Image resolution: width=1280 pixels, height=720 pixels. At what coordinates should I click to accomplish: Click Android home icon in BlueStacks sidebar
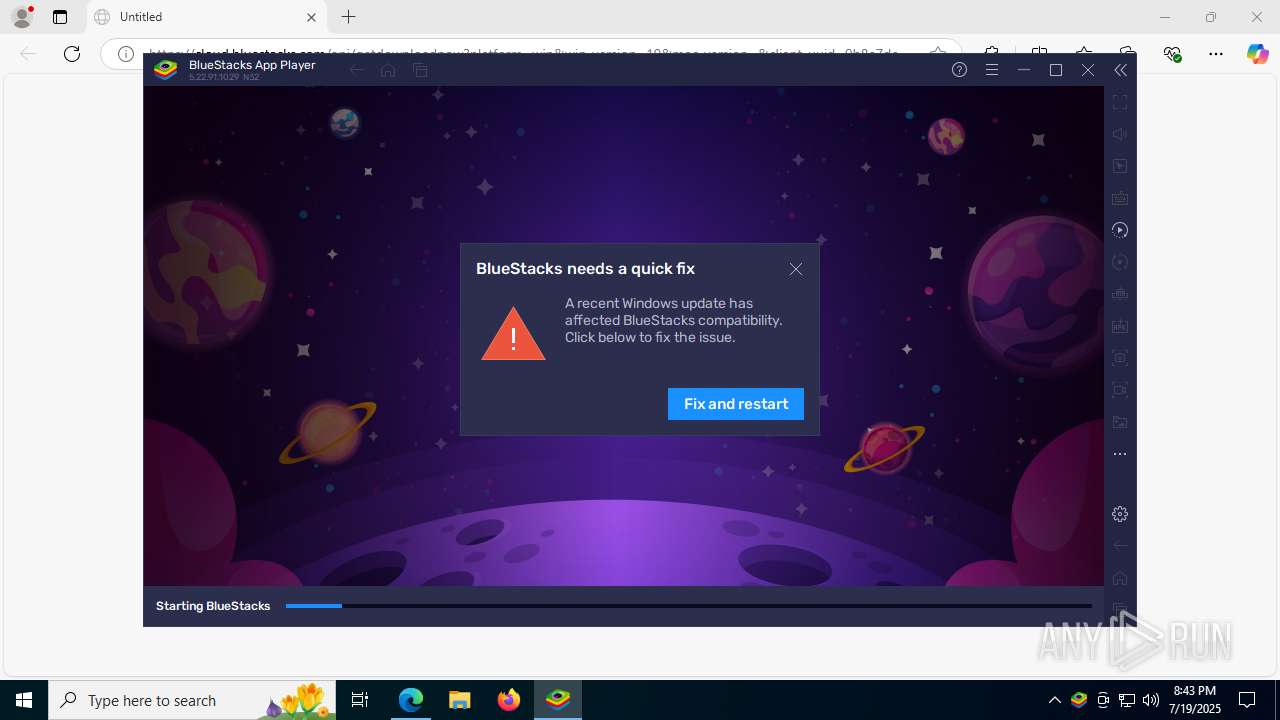point(1120,578)
